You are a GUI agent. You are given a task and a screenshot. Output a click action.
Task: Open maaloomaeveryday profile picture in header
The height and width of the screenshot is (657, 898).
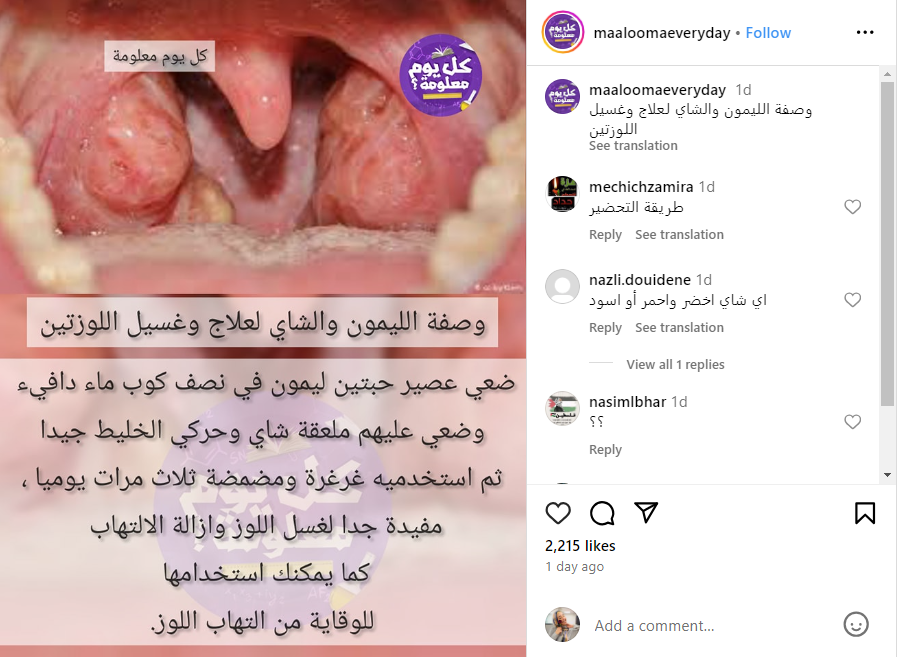coord(562,32)
